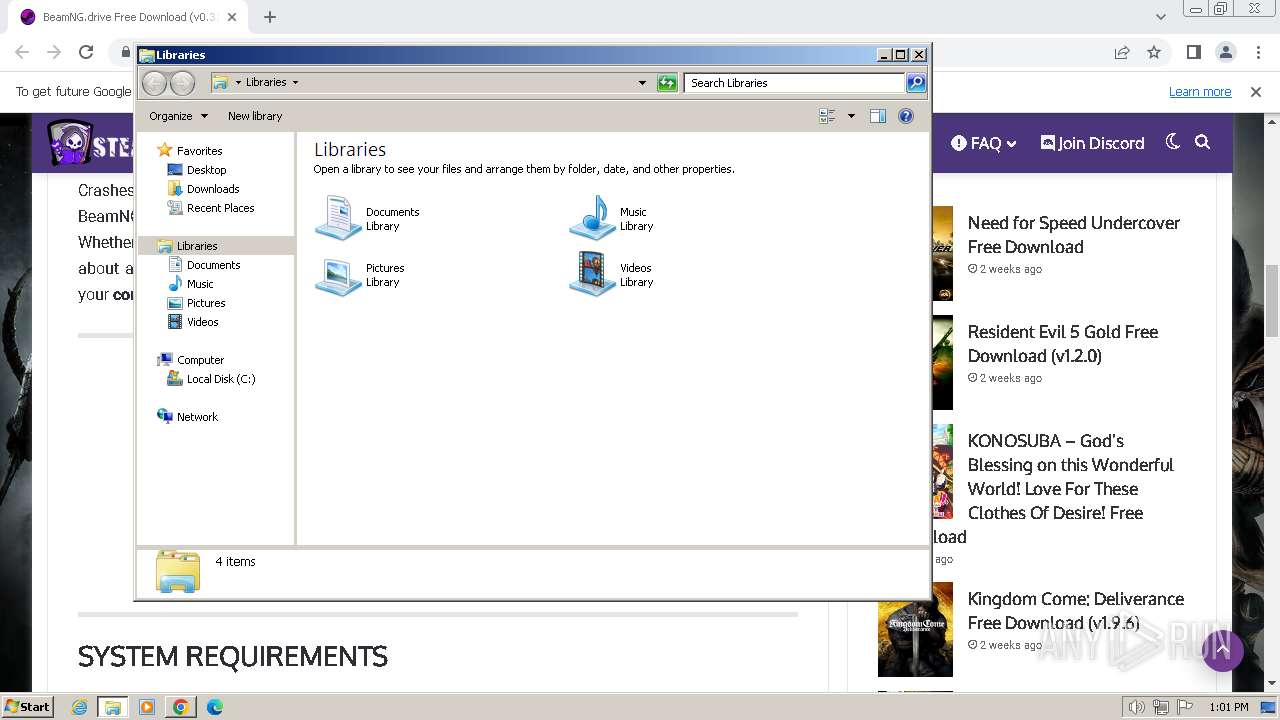The height and width of the screenshot is (720, 1280).
Task: Click Join Discord link
Action: [1092, 143]
